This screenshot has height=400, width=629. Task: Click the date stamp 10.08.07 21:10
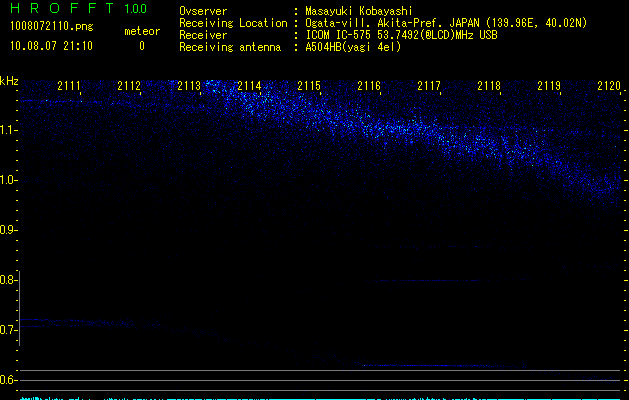(51, 46)
